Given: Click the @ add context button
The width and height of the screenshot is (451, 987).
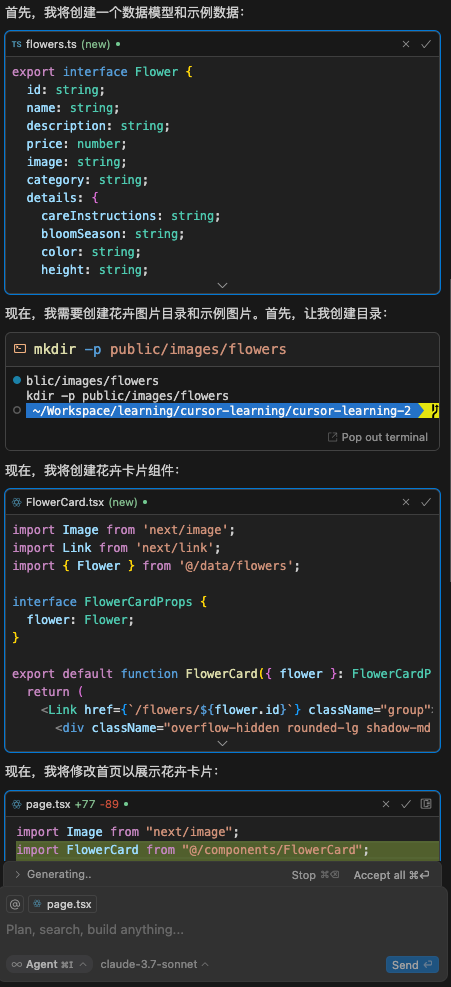Looking at the screenshot, I should tap(15, 905).
